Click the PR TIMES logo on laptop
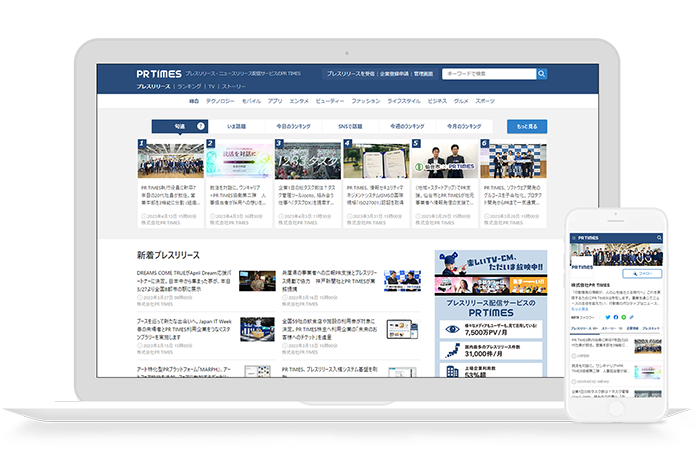This screenshot has width=700, height=467. (159, 74)
